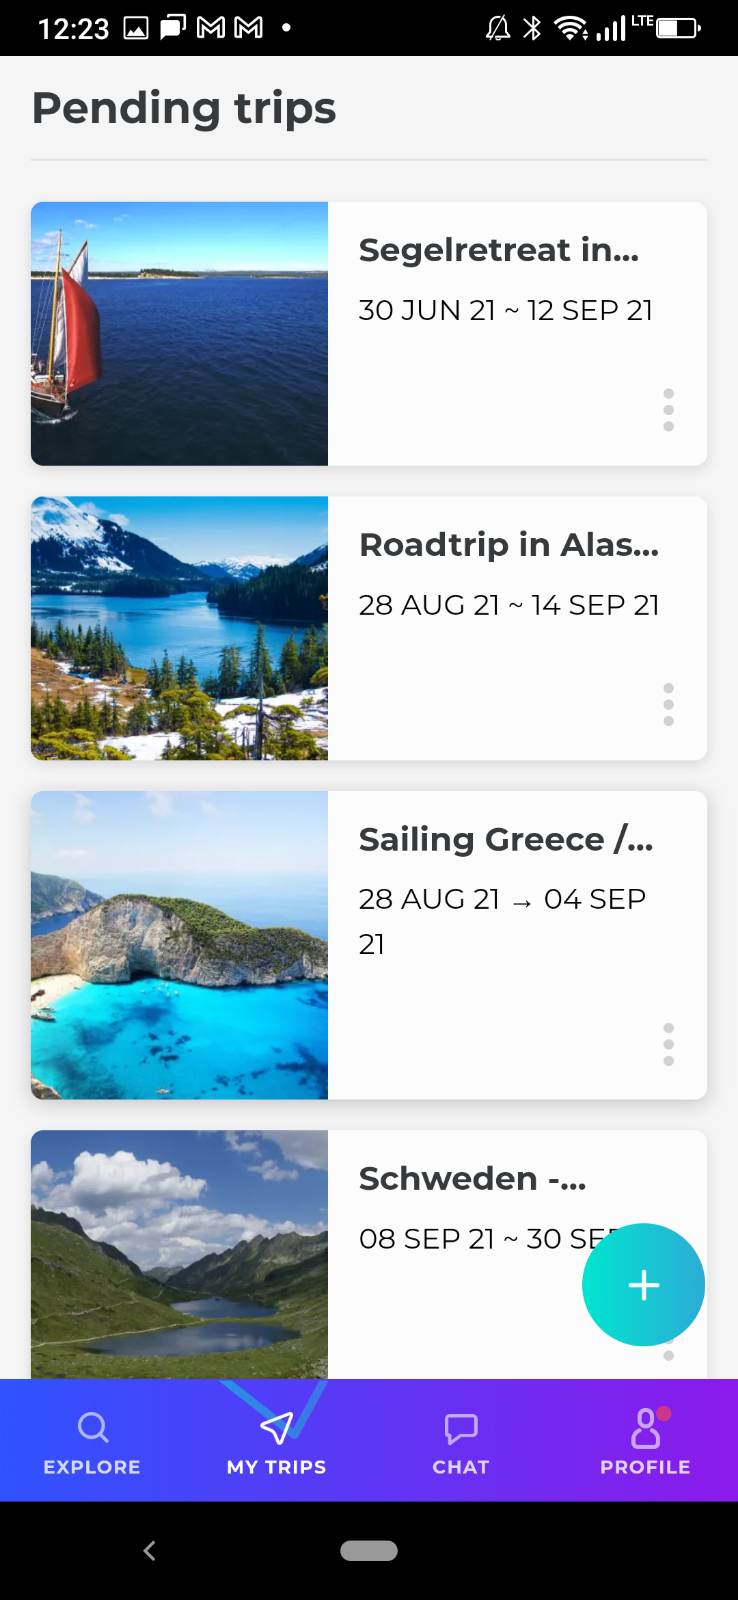Open the Schweden trip title
738x1600 pixels.
click(472, 1179)
